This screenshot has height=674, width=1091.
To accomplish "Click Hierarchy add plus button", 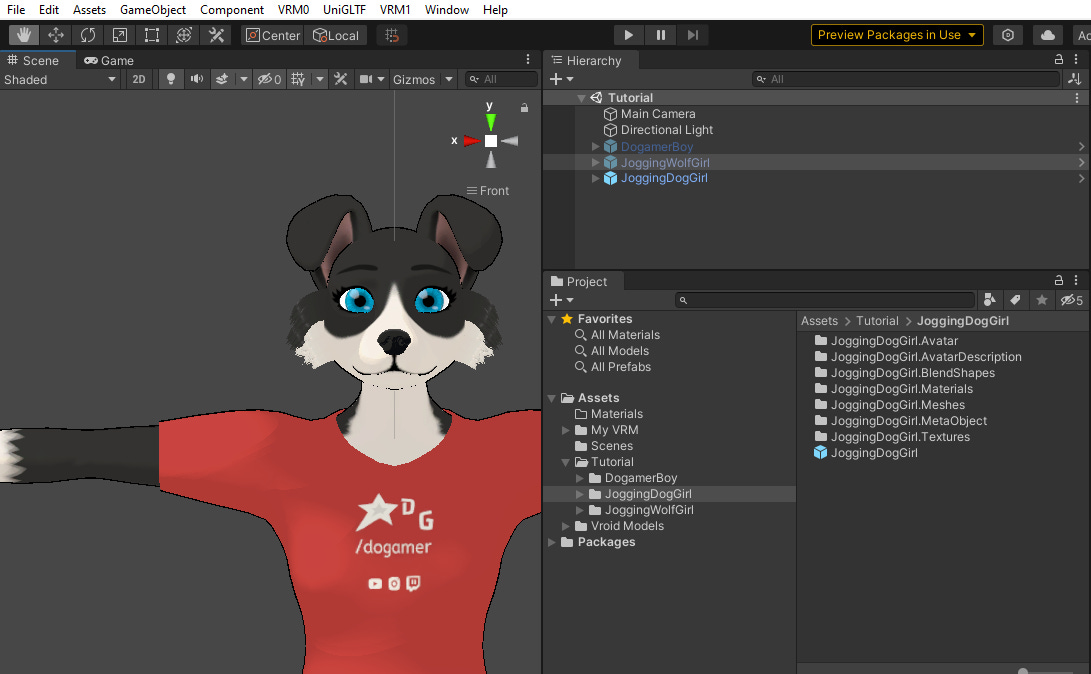I will click(555, 79).
